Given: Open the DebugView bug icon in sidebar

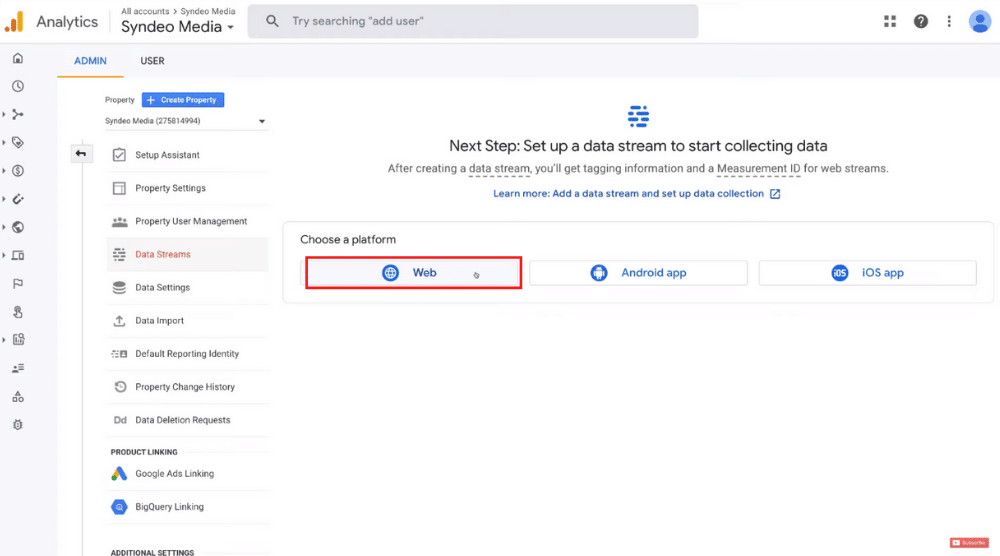Looking at the screenshot, I should [18, 425].
